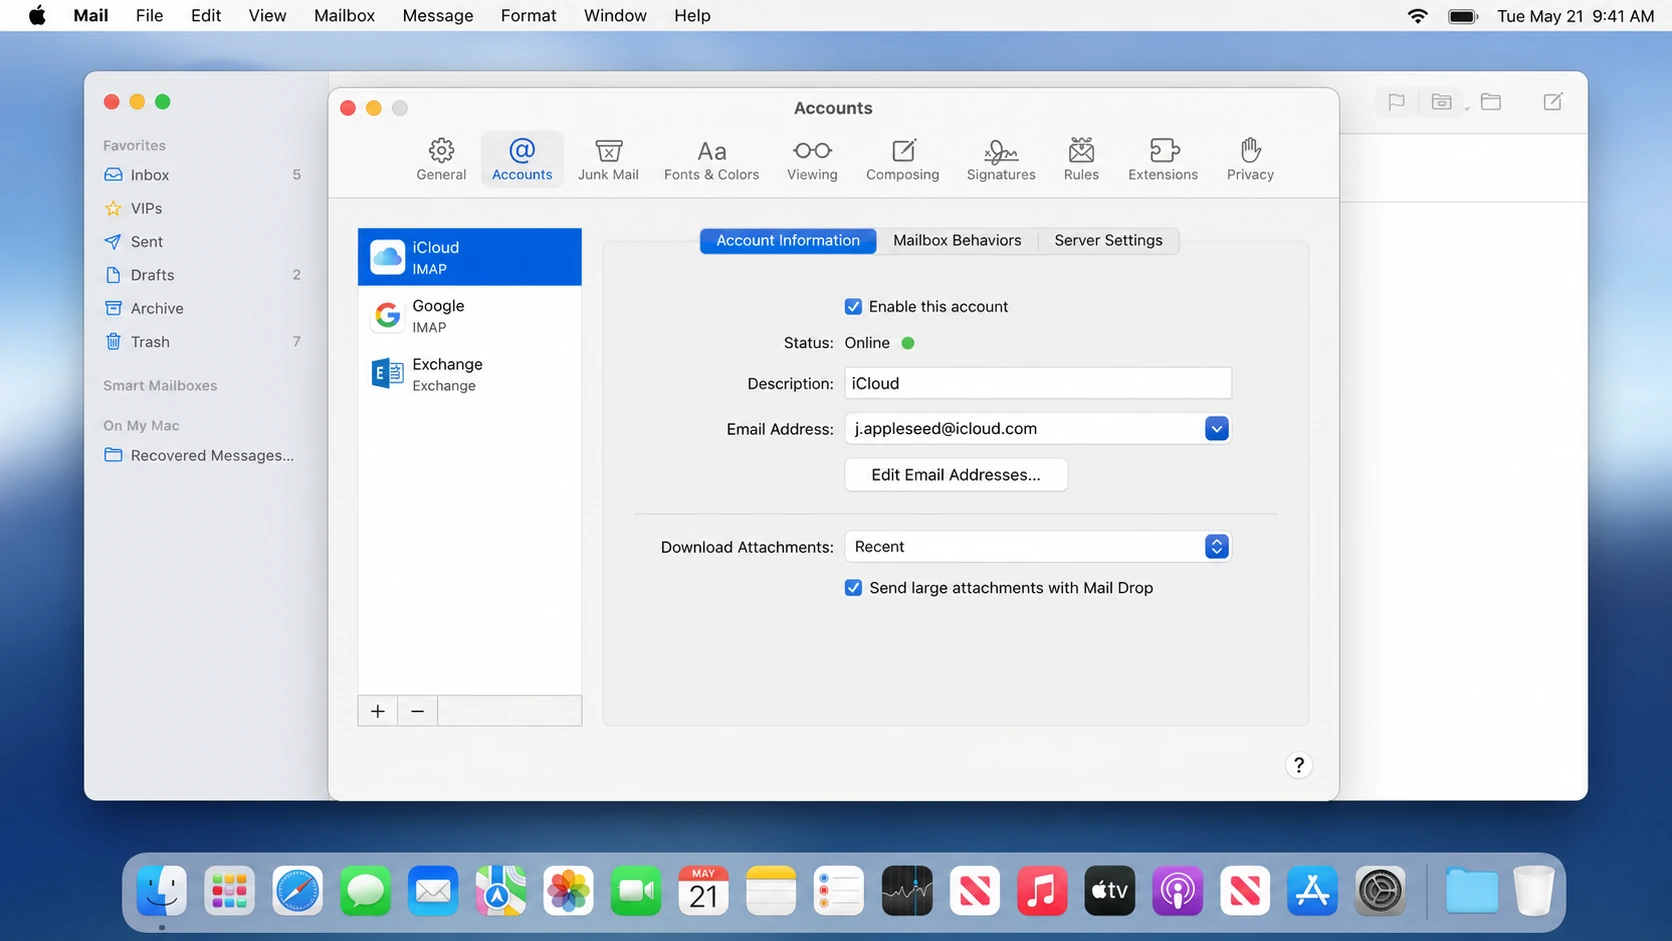Image resolution: width=1672 pixels, height=941 pixels.
Task: Open the Window menu in menu bar
Action: [x=615, y=15]
